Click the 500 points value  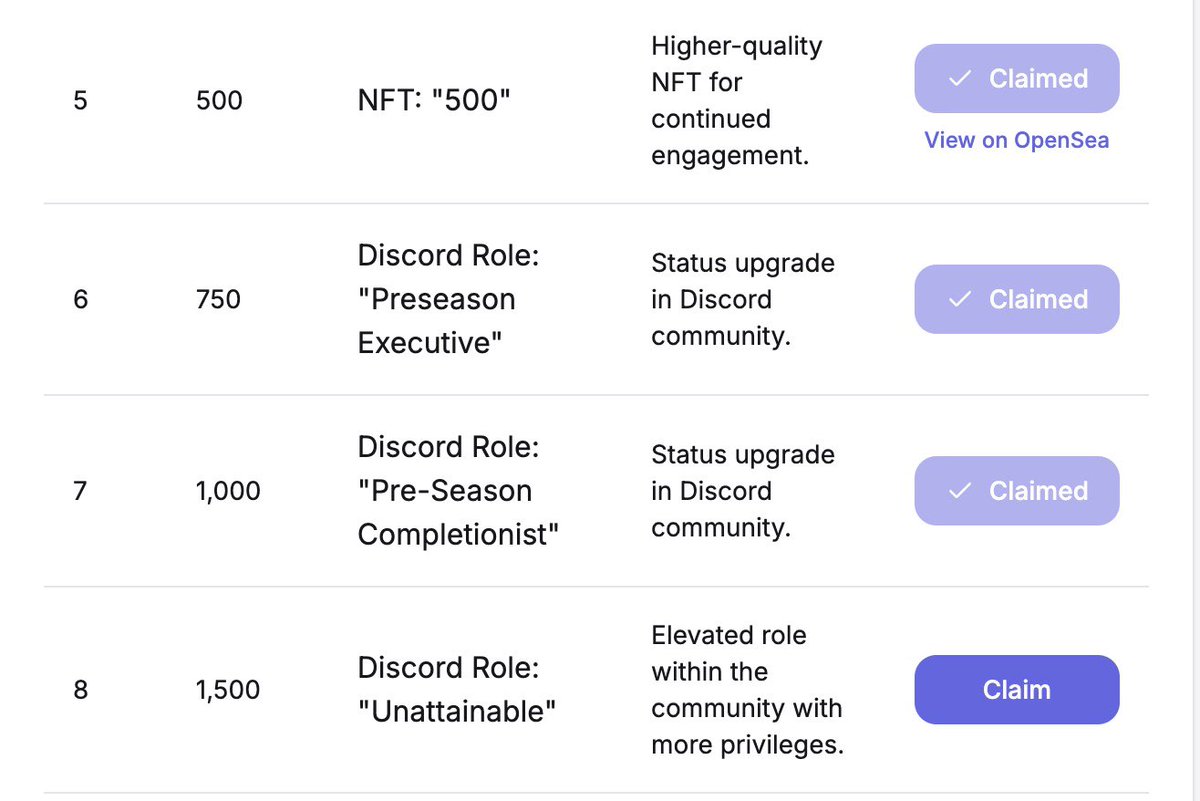220,101
